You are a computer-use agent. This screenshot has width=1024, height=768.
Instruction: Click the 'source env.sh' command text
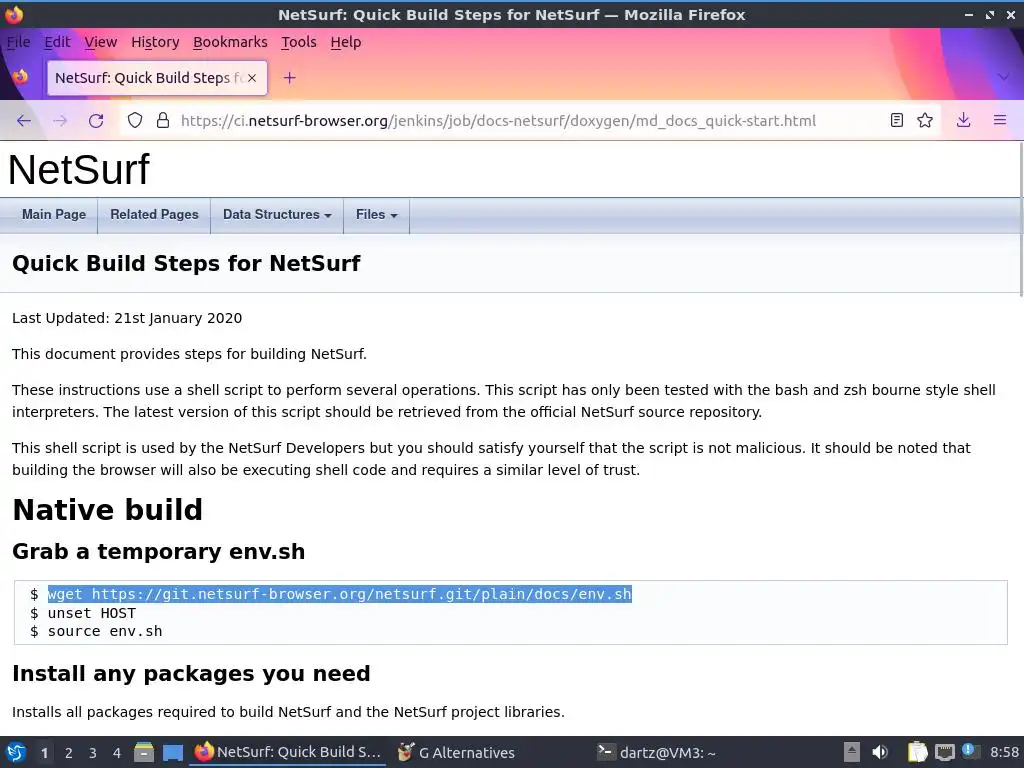tap(104, 631)
